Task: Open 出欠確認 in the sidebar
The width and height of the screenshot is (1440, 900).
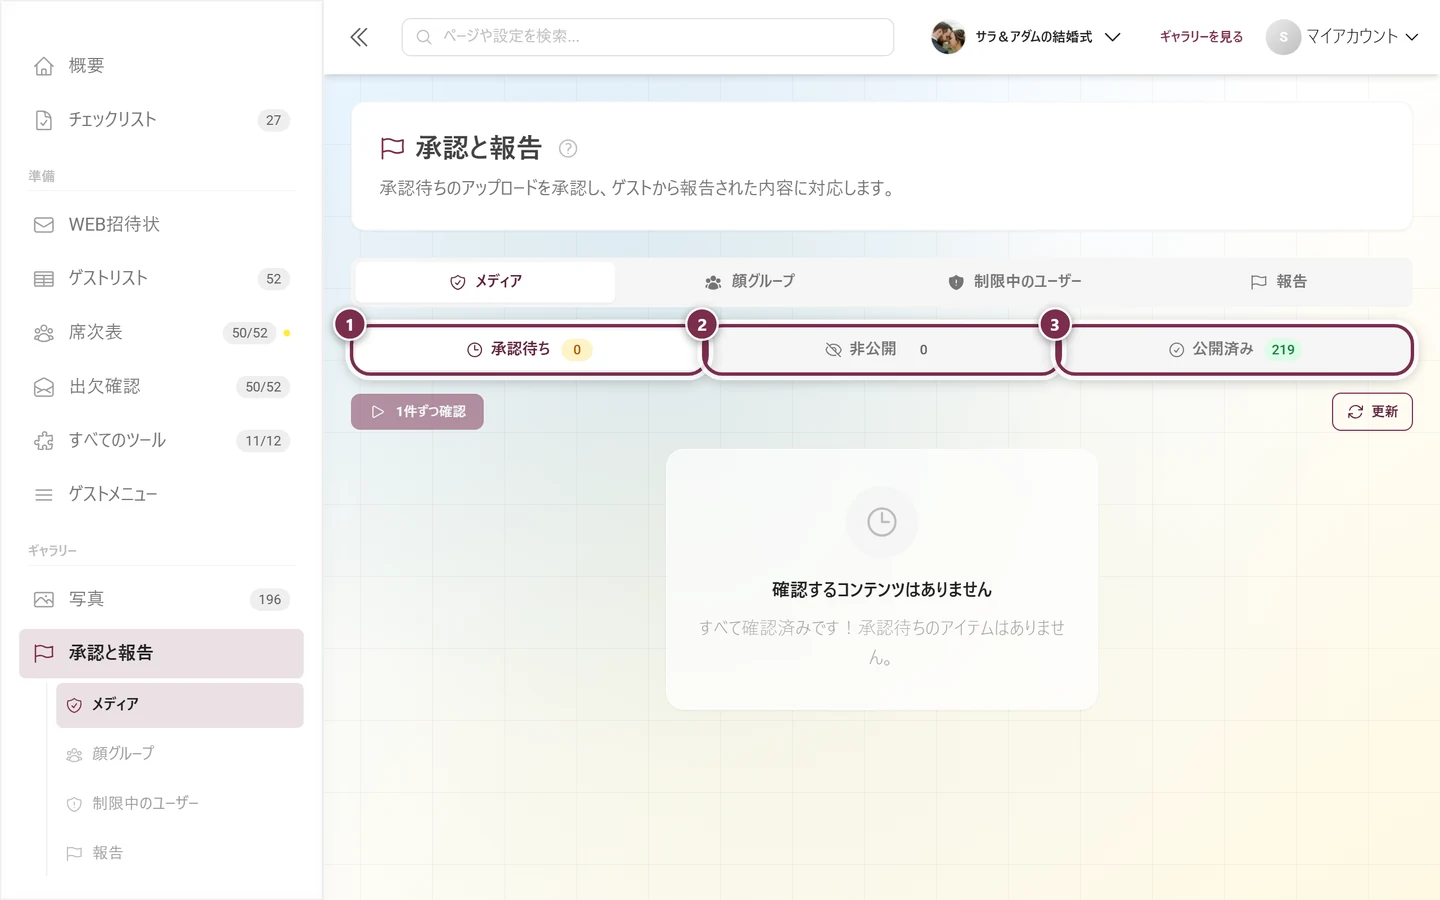Action: (161, 387)
